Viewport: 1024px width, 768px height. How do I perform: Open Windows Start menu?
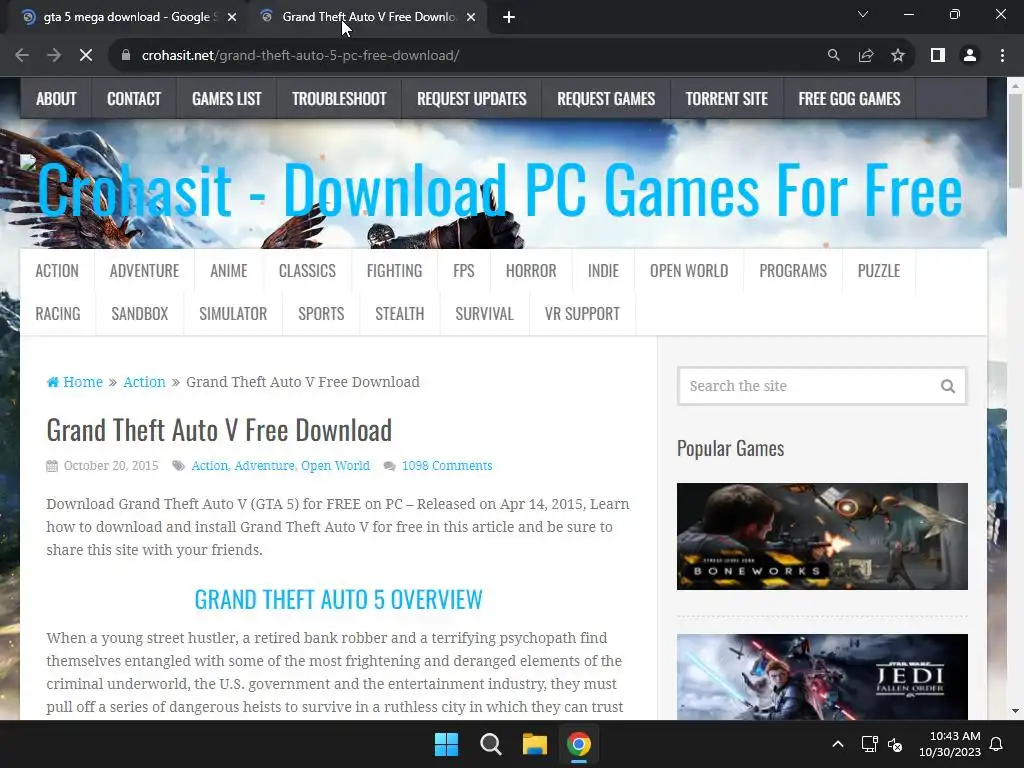[x=447, y=744]
